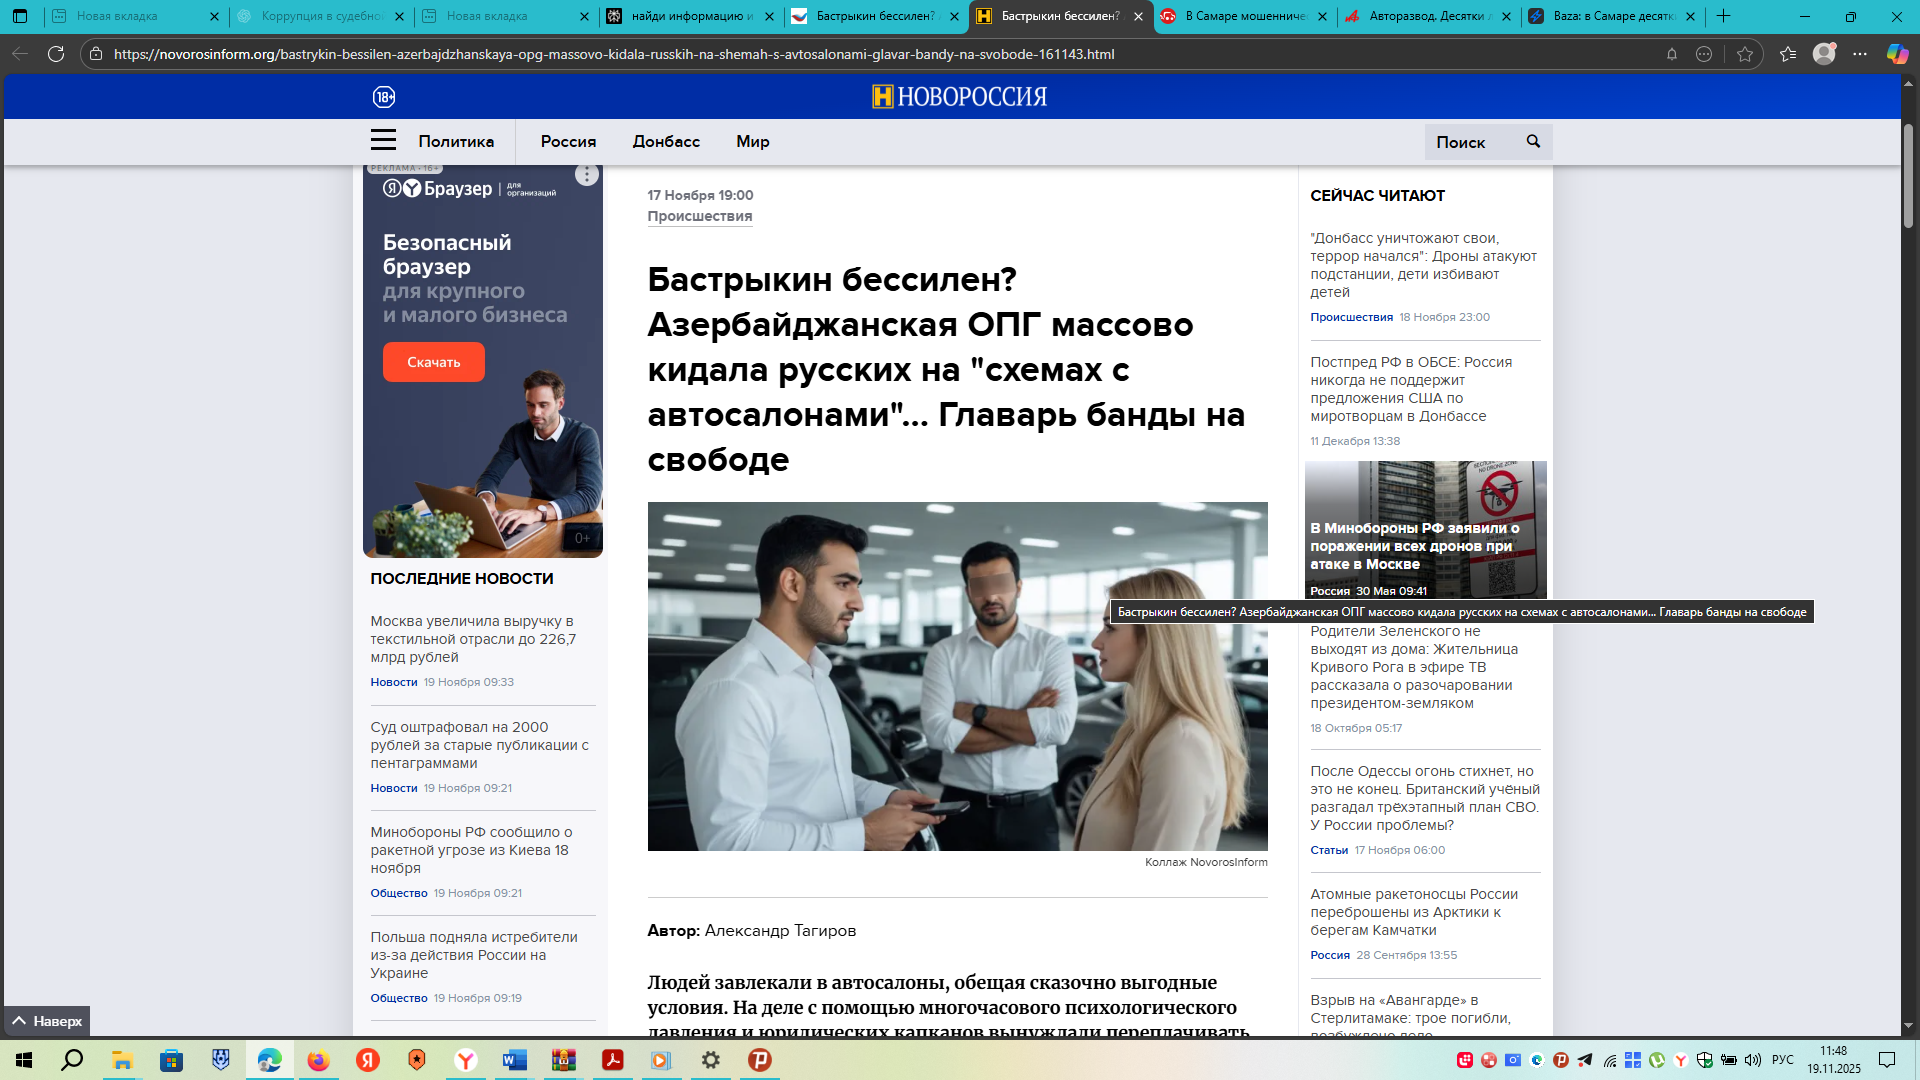Click the Скачать button in the ad
1920x1080 pixels.
(433, 362)
